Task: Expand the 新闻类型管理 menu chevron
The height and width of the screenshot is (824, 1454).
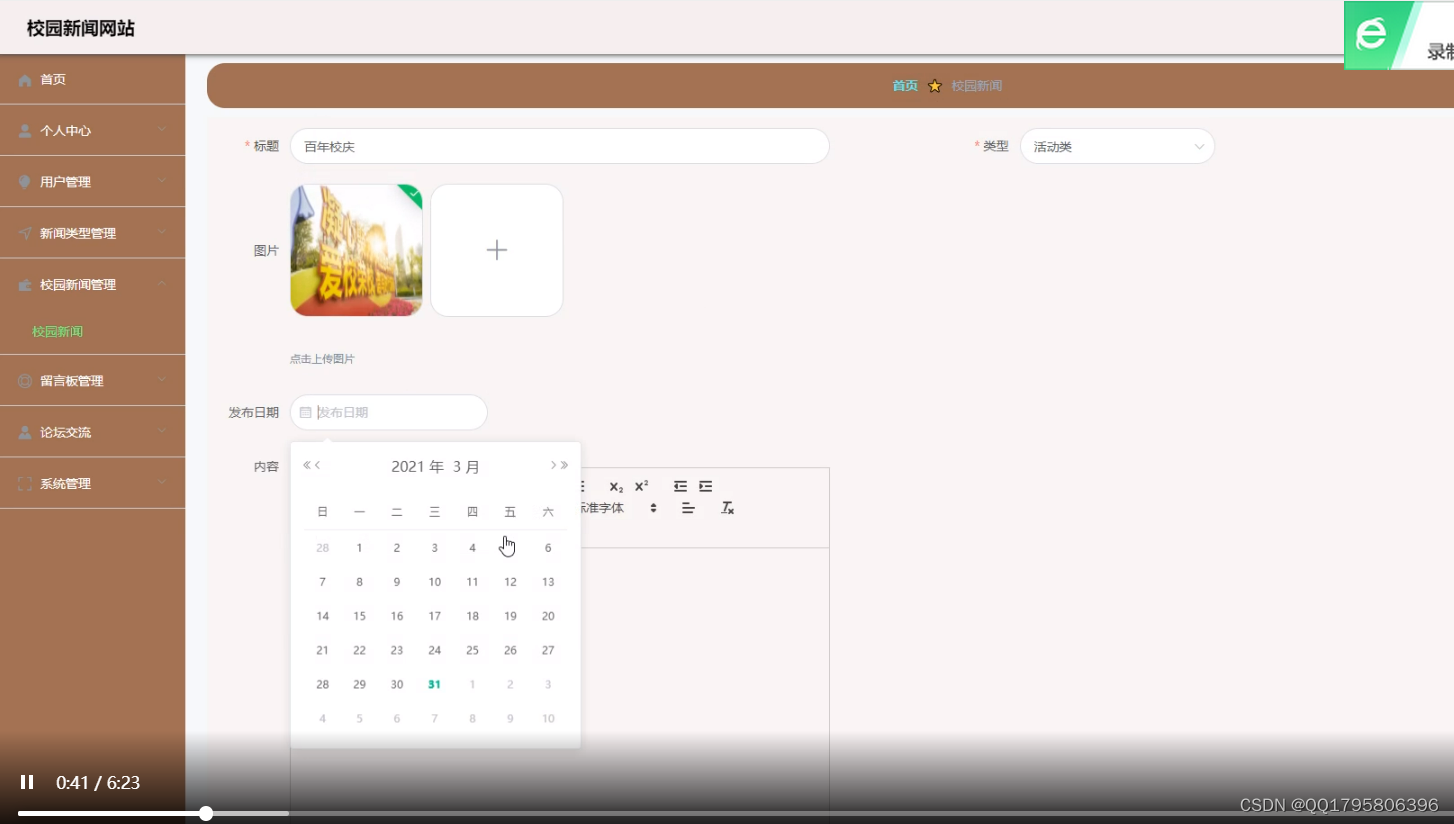Action: (162, 232)
